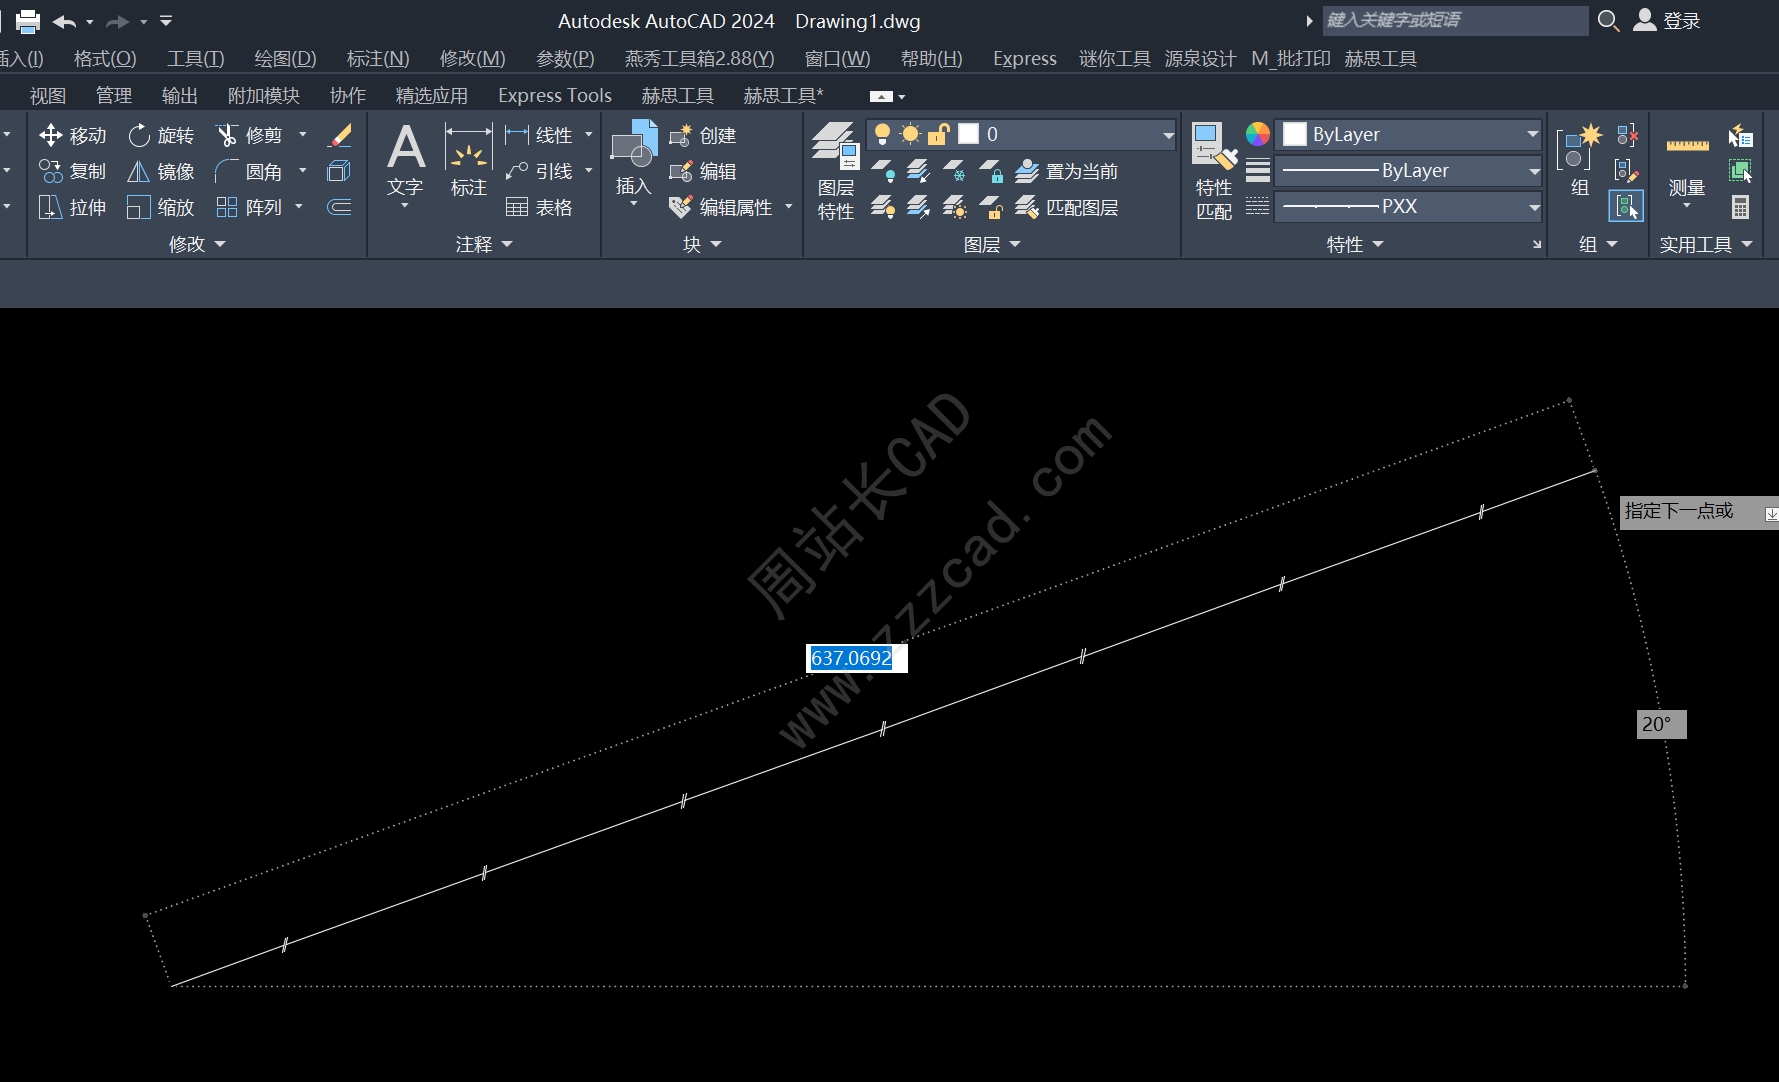Viewport: 1779px width, 1082px height.
Task: Click the 编辑属性 (Edit Attributes) button
Action: pos(722,207)
